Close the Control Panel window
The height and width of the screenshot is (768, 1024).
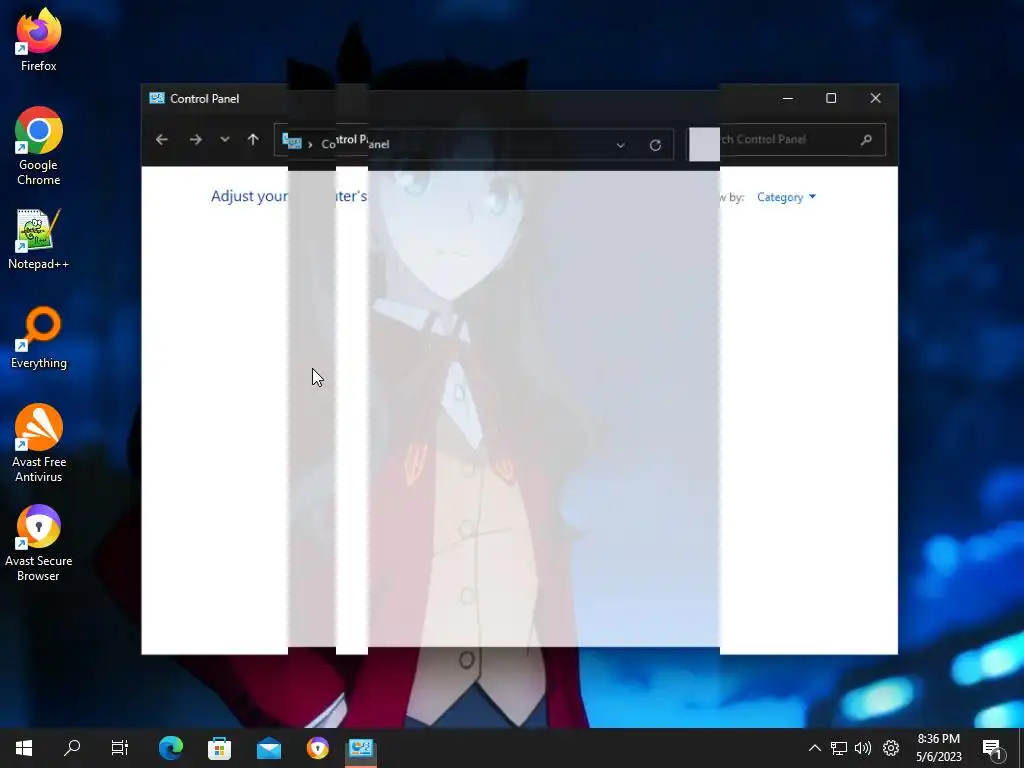point(876,98)
